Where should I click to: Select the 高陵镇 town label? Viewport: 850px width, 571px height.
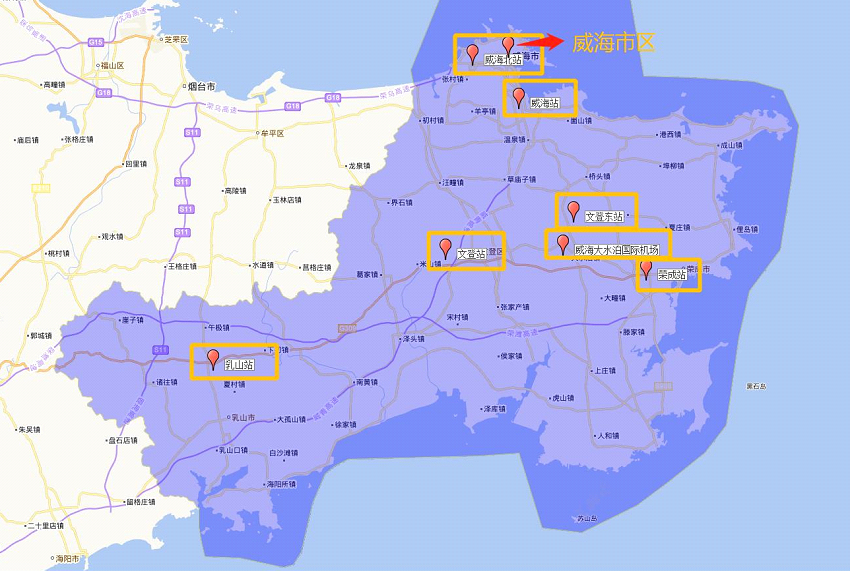(235, 191)
